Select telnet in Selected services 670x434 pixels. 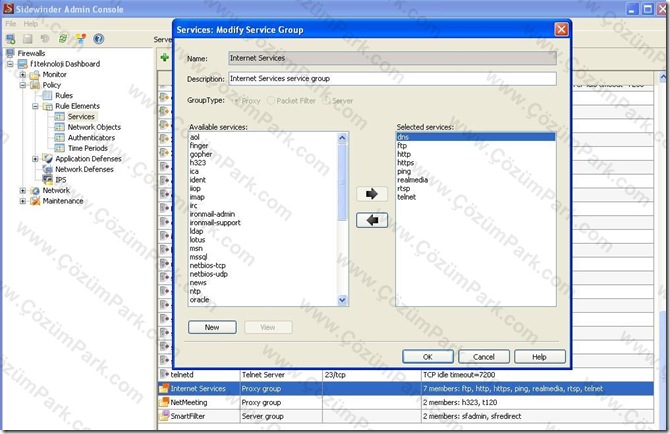coord(406,197)
